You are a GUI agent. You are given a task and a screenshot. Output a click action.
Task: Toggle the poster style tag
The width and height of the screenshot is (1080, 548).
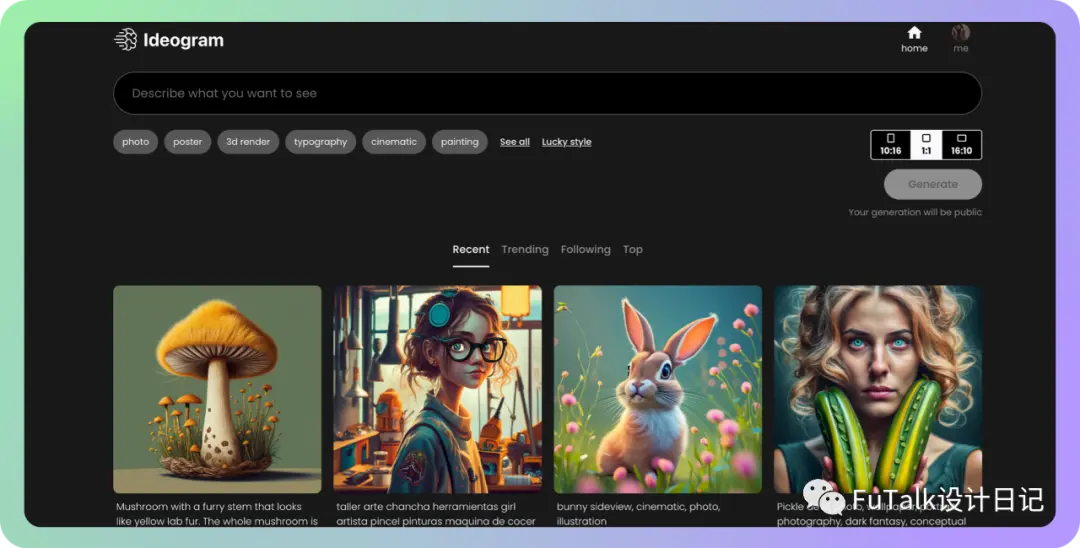coord(187,142)
